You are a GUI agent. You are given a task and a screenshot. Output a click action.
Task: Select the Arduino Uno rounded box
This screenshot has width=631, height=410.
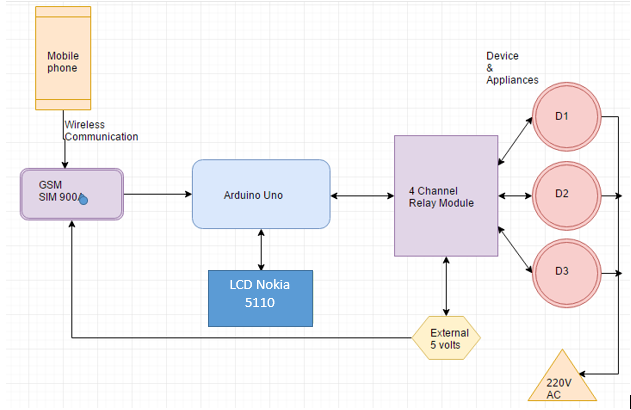point(261,194)
